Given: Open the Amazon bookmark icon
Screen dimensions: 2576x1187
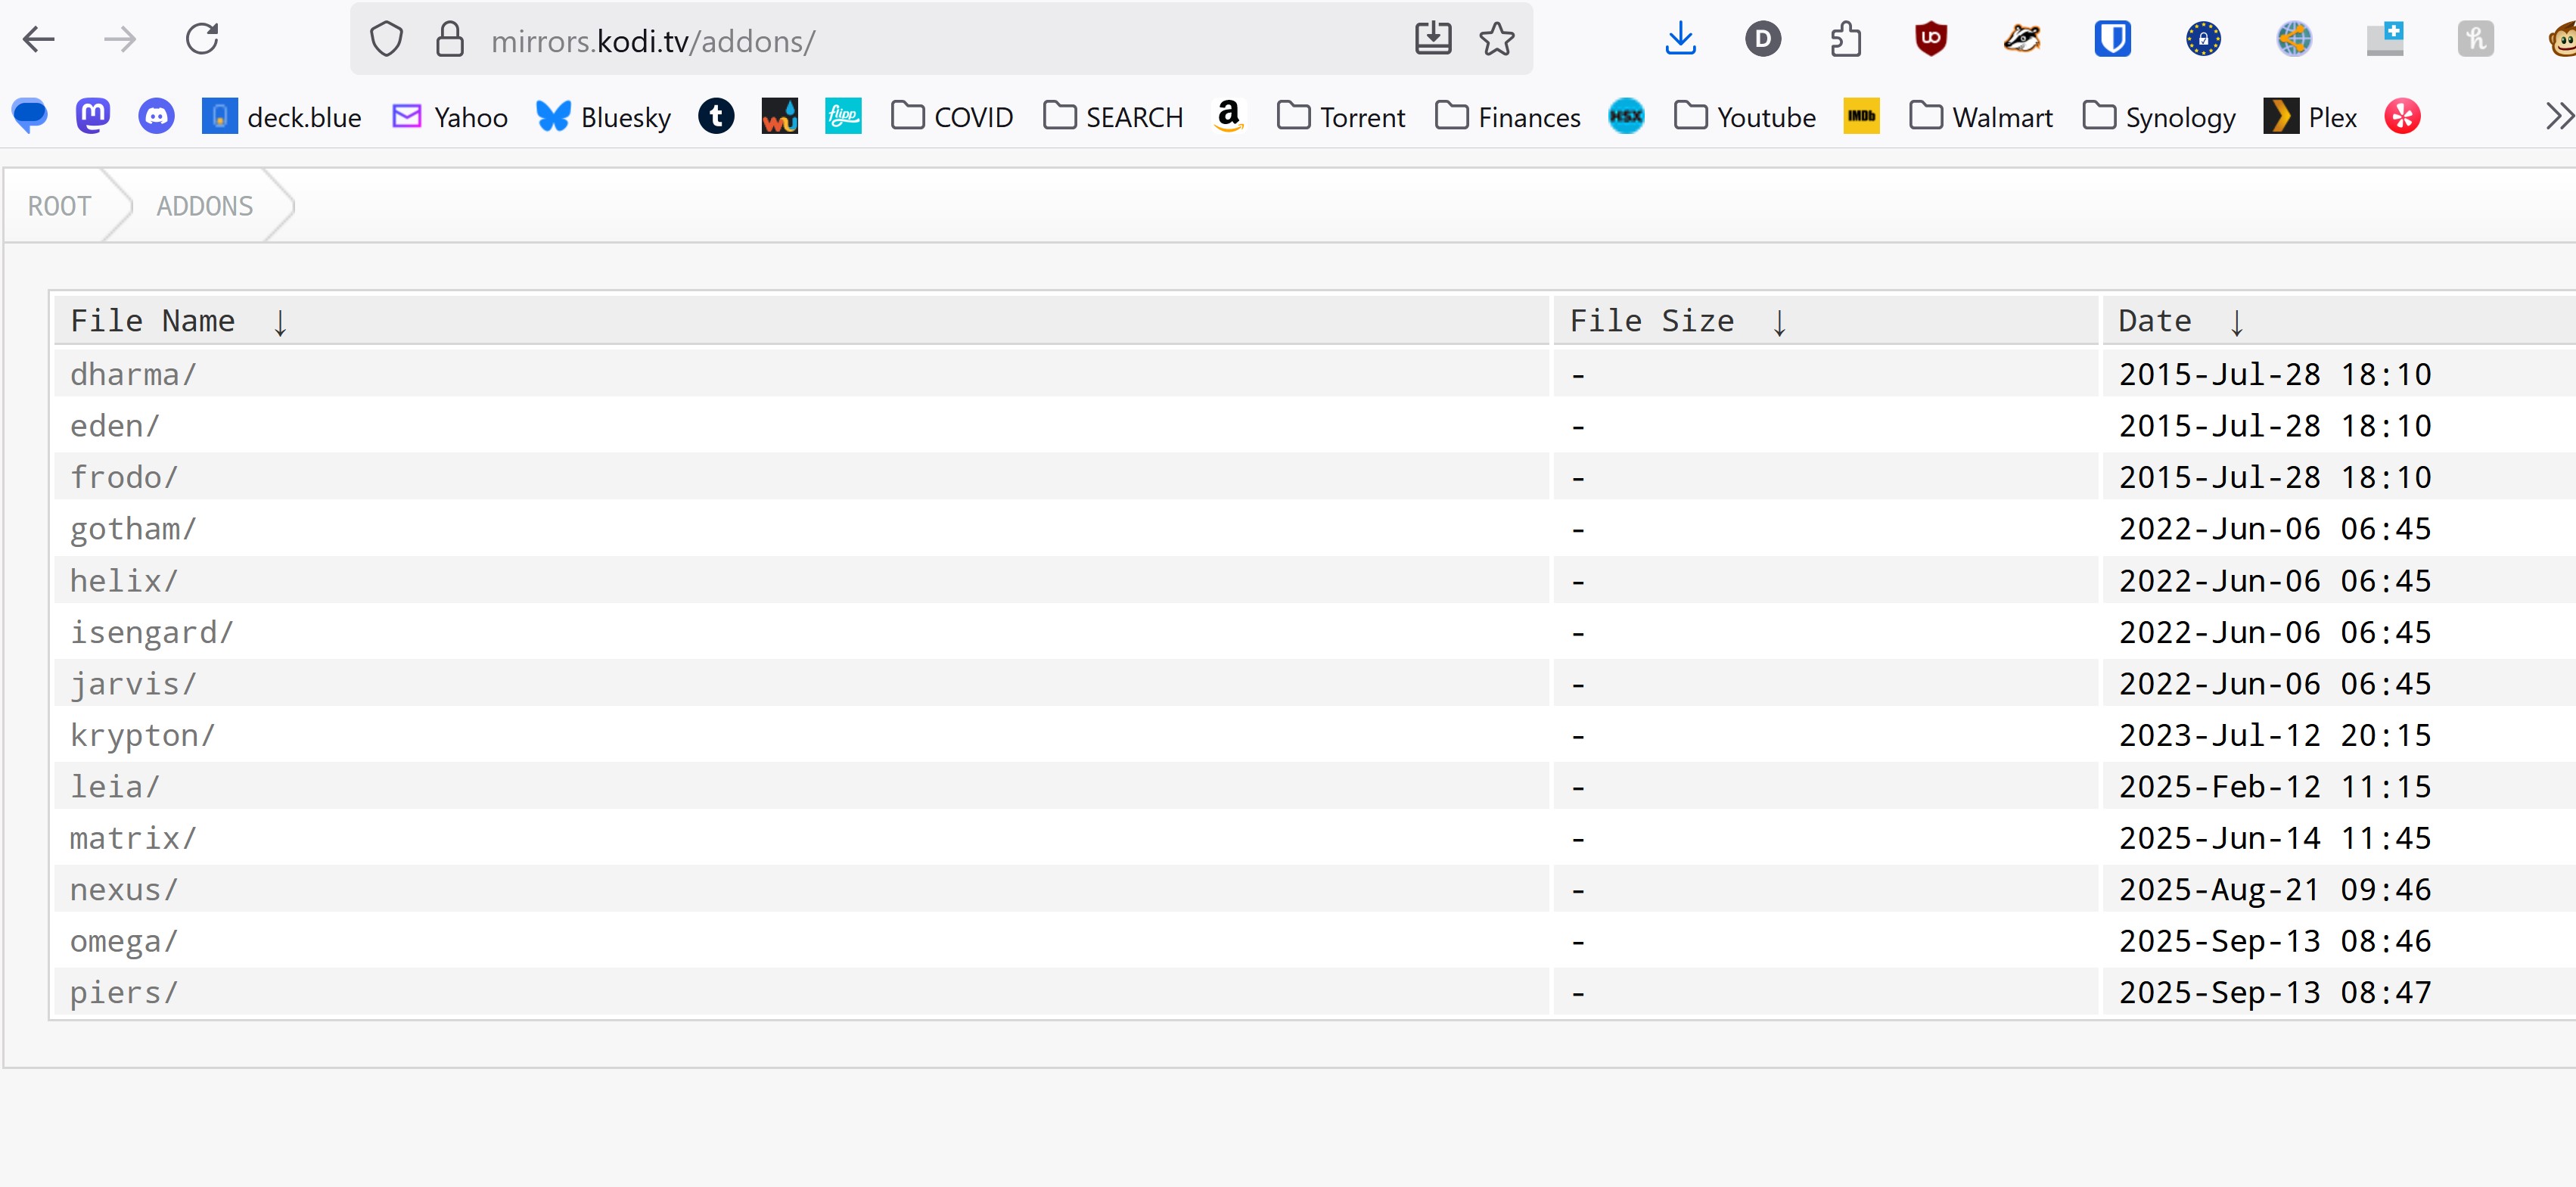Looking at the screenshot, I should [1228, 117].
